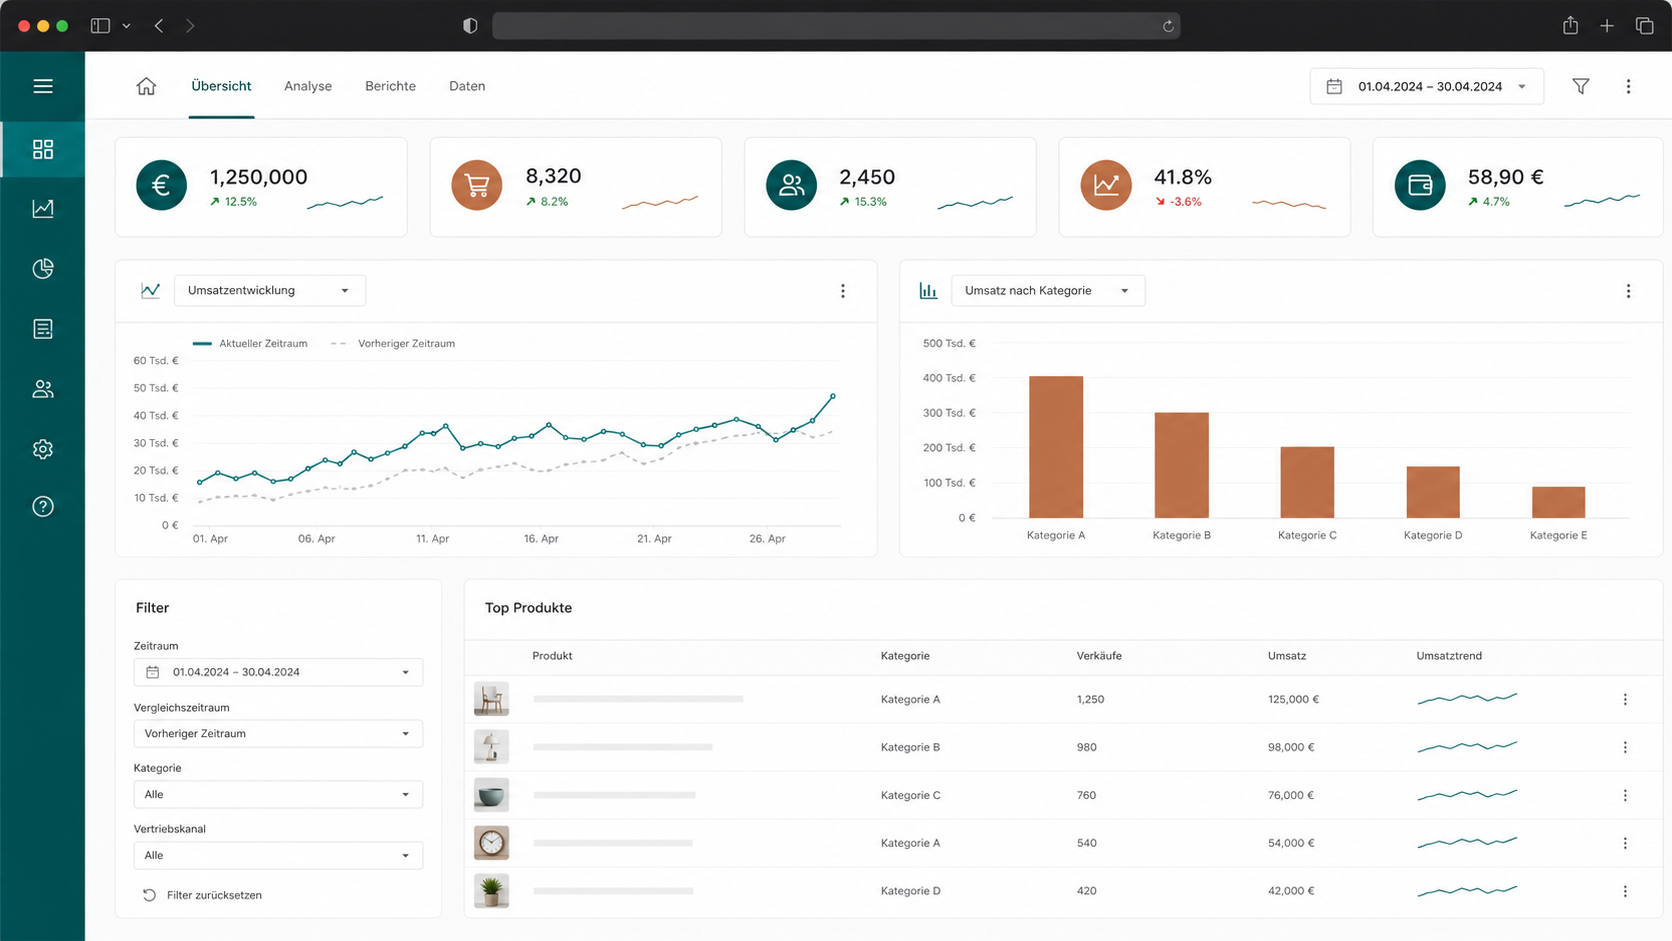Open the Umsatzentwicklung chart selector
This screenshot has width=1672, height=941.
270,291
